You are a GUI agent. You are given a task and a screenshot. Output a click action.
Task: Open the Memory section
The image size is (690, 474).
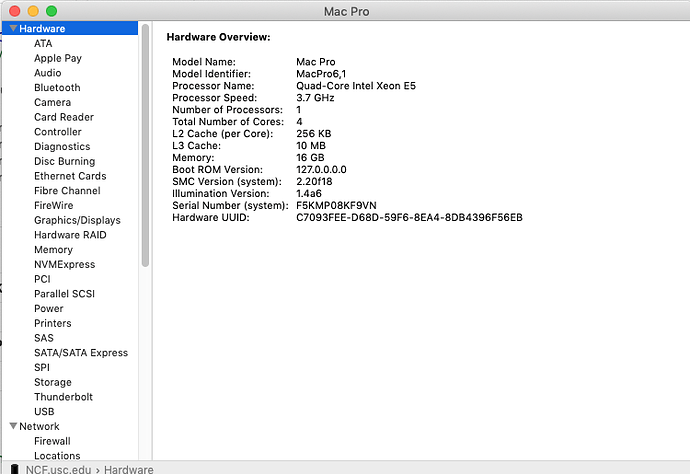click(53, 250)
